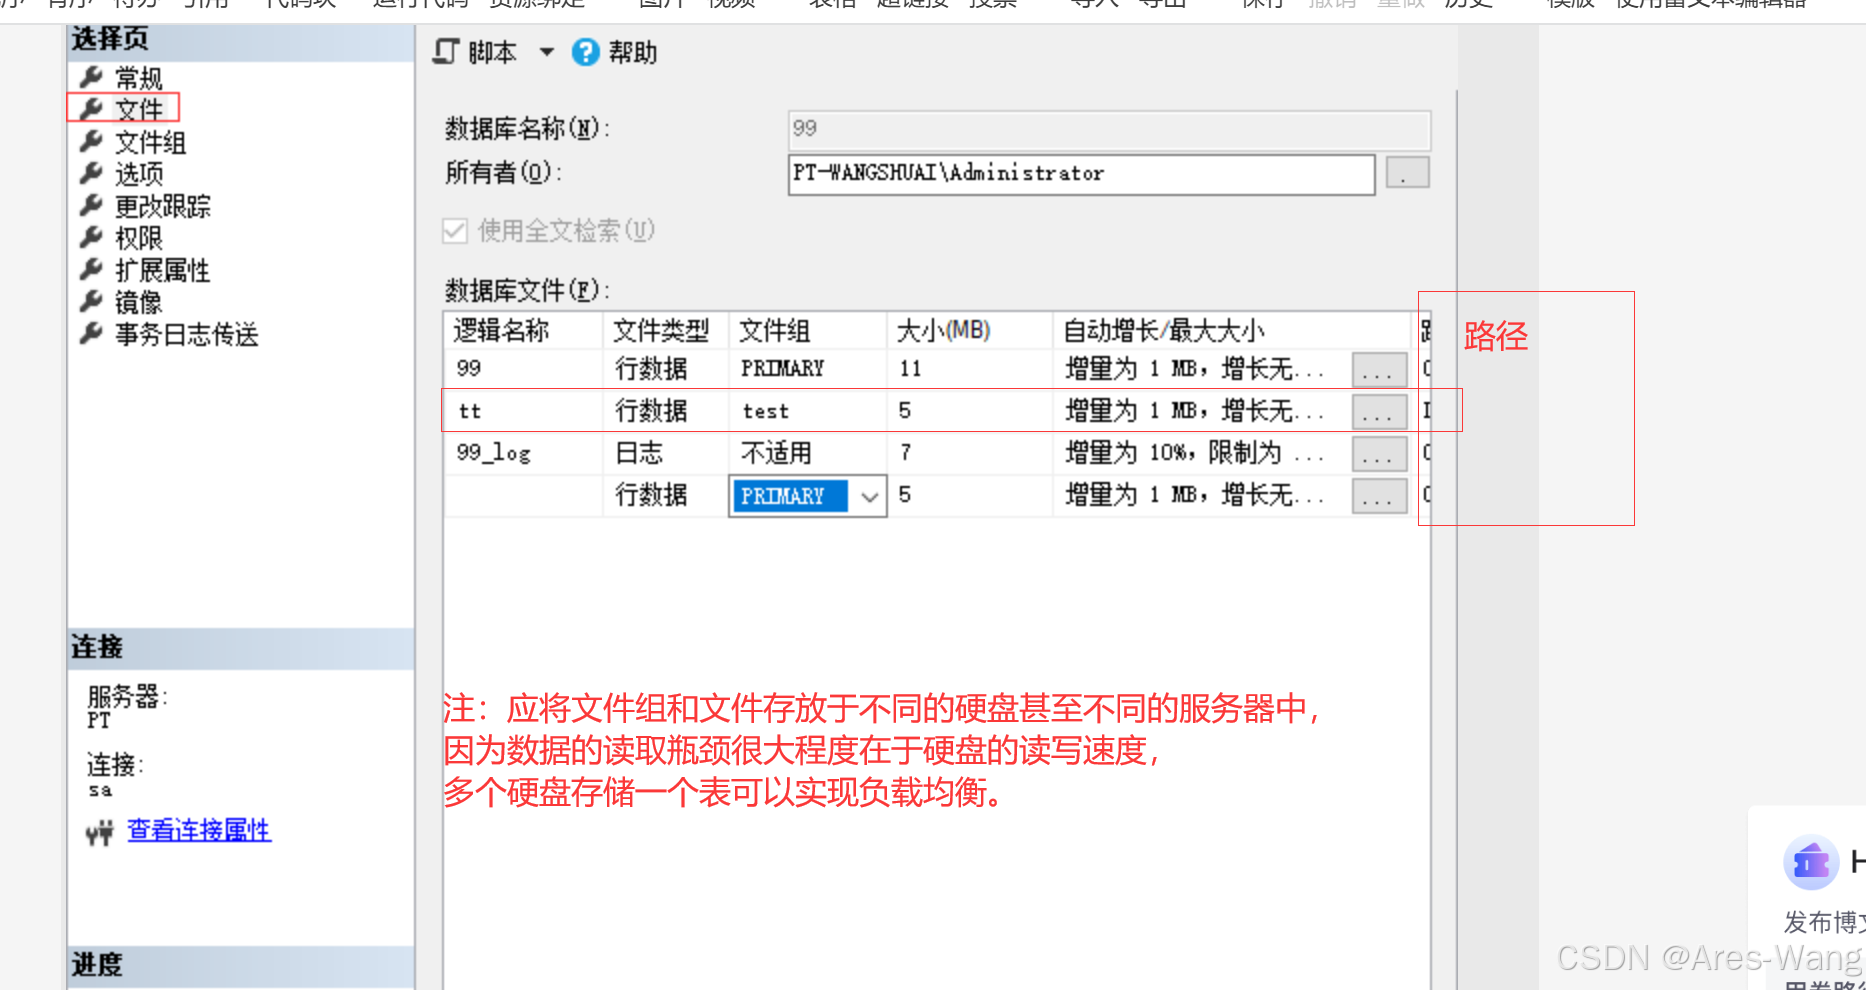Select the 权限 page wrench icon
Screen dimensions: 1866x990
click(x=92, y=237)
